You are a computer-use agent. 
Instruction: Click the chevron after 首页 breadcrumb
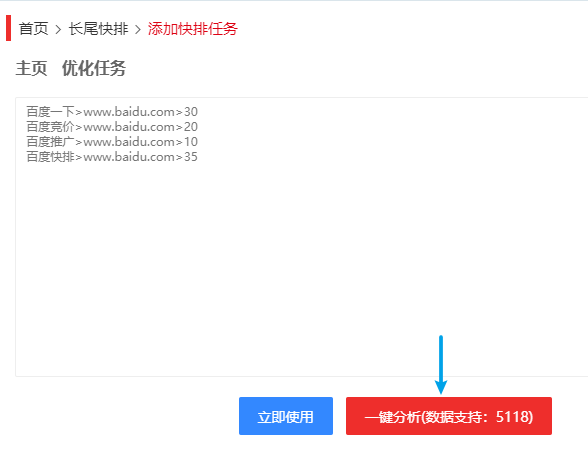[58, 29]
